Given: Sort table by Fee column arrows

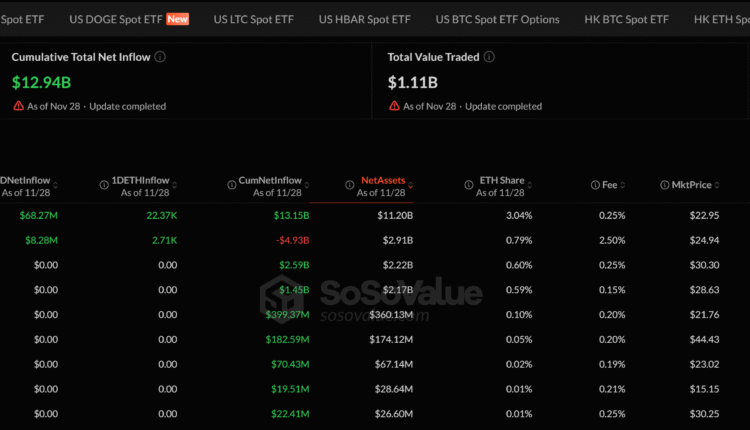Looking at the screenshot, I should (623, 185).
